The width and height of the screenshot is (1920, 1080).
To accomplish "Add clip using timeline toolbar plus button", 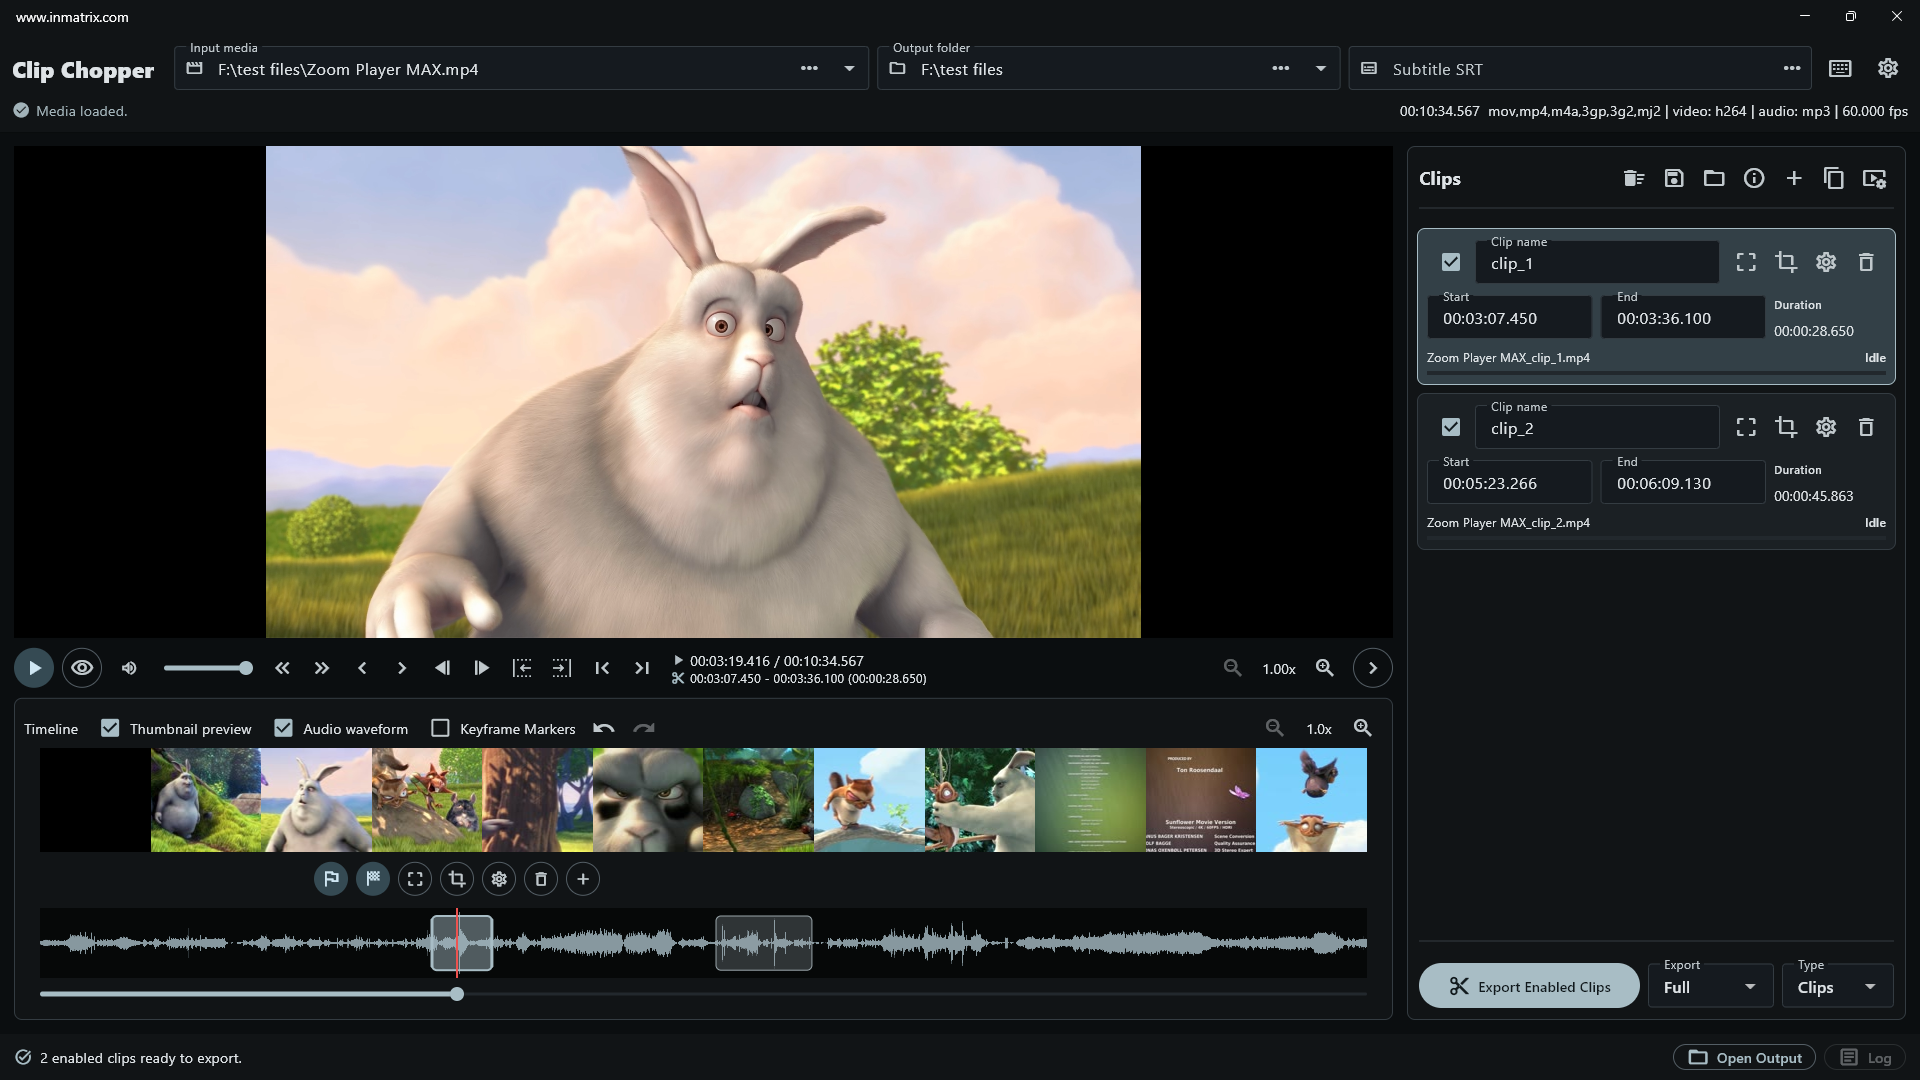I will tap(583, 879).
